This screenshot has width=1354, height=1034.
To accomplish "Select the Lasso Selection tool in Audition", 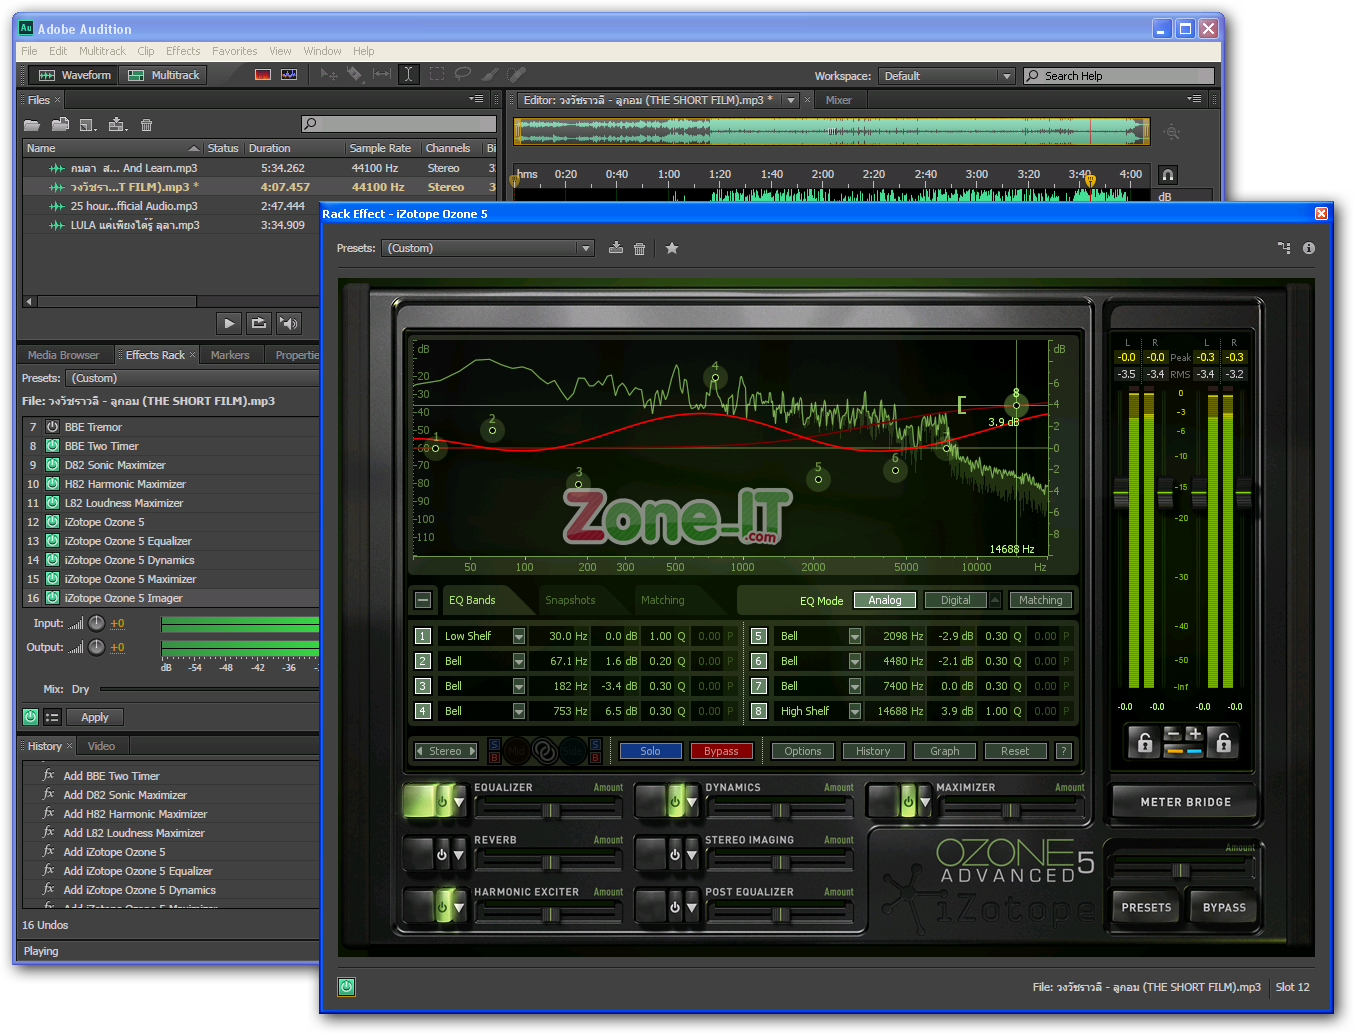I will [x=462, y=75].
